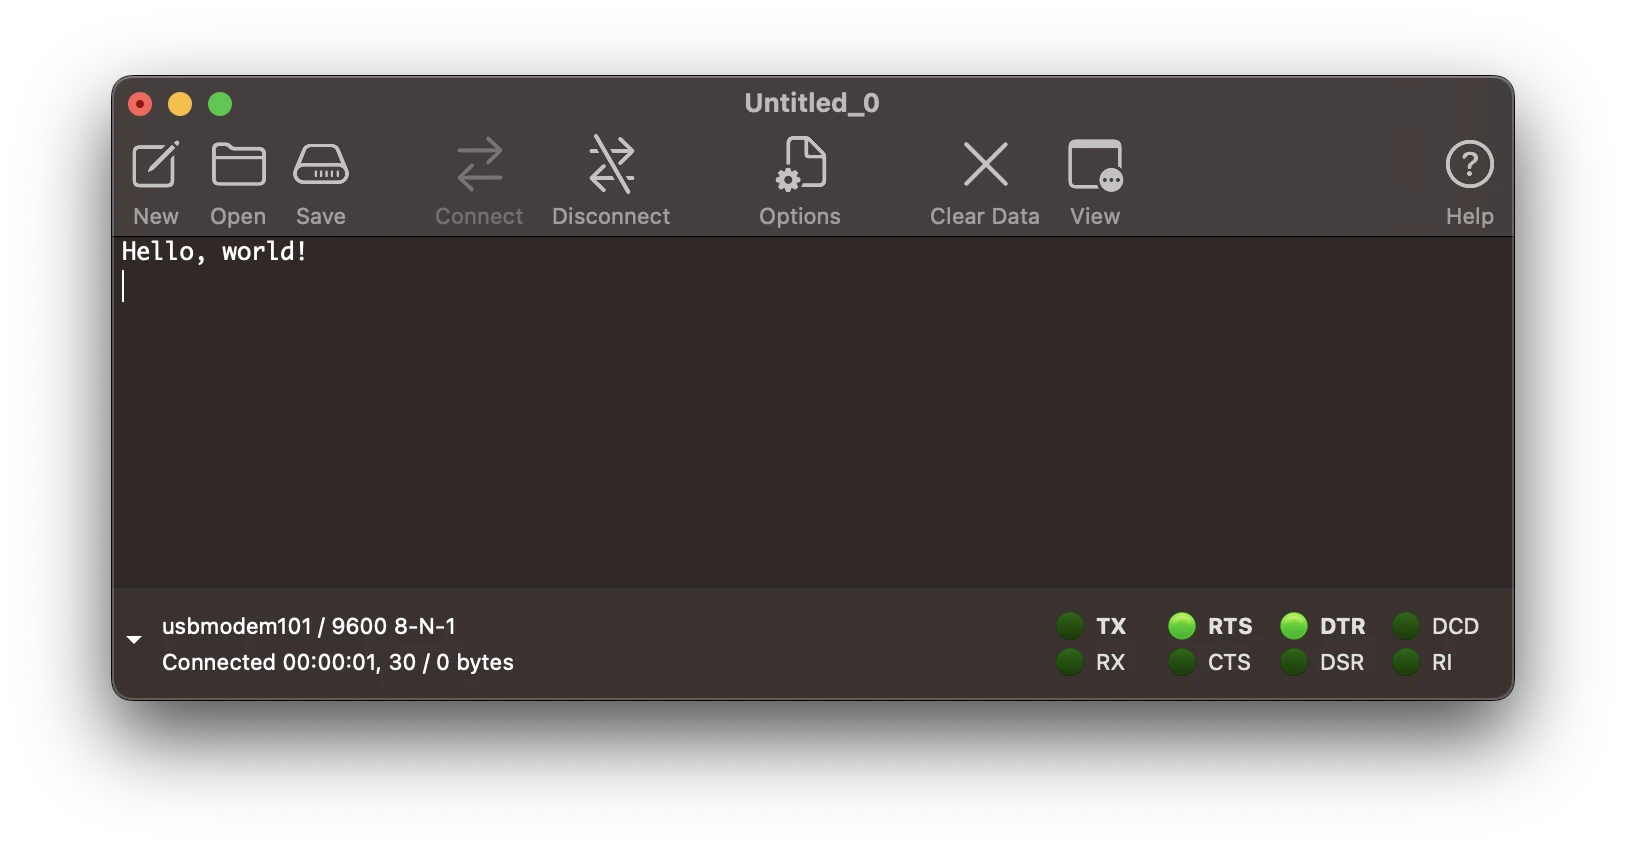Click the CTS indicator light
The width and height of the screenshot is (1626, 848).
1182,662
